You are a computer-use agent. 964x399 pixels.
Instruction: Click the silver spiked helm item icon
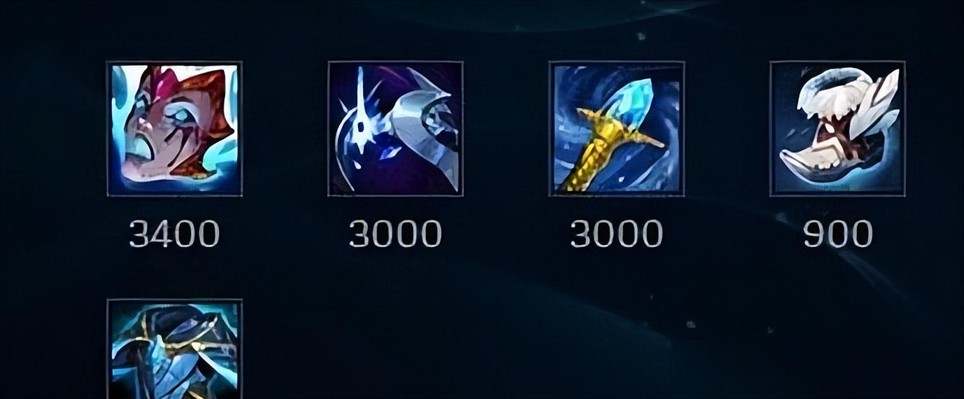point(395,128)
